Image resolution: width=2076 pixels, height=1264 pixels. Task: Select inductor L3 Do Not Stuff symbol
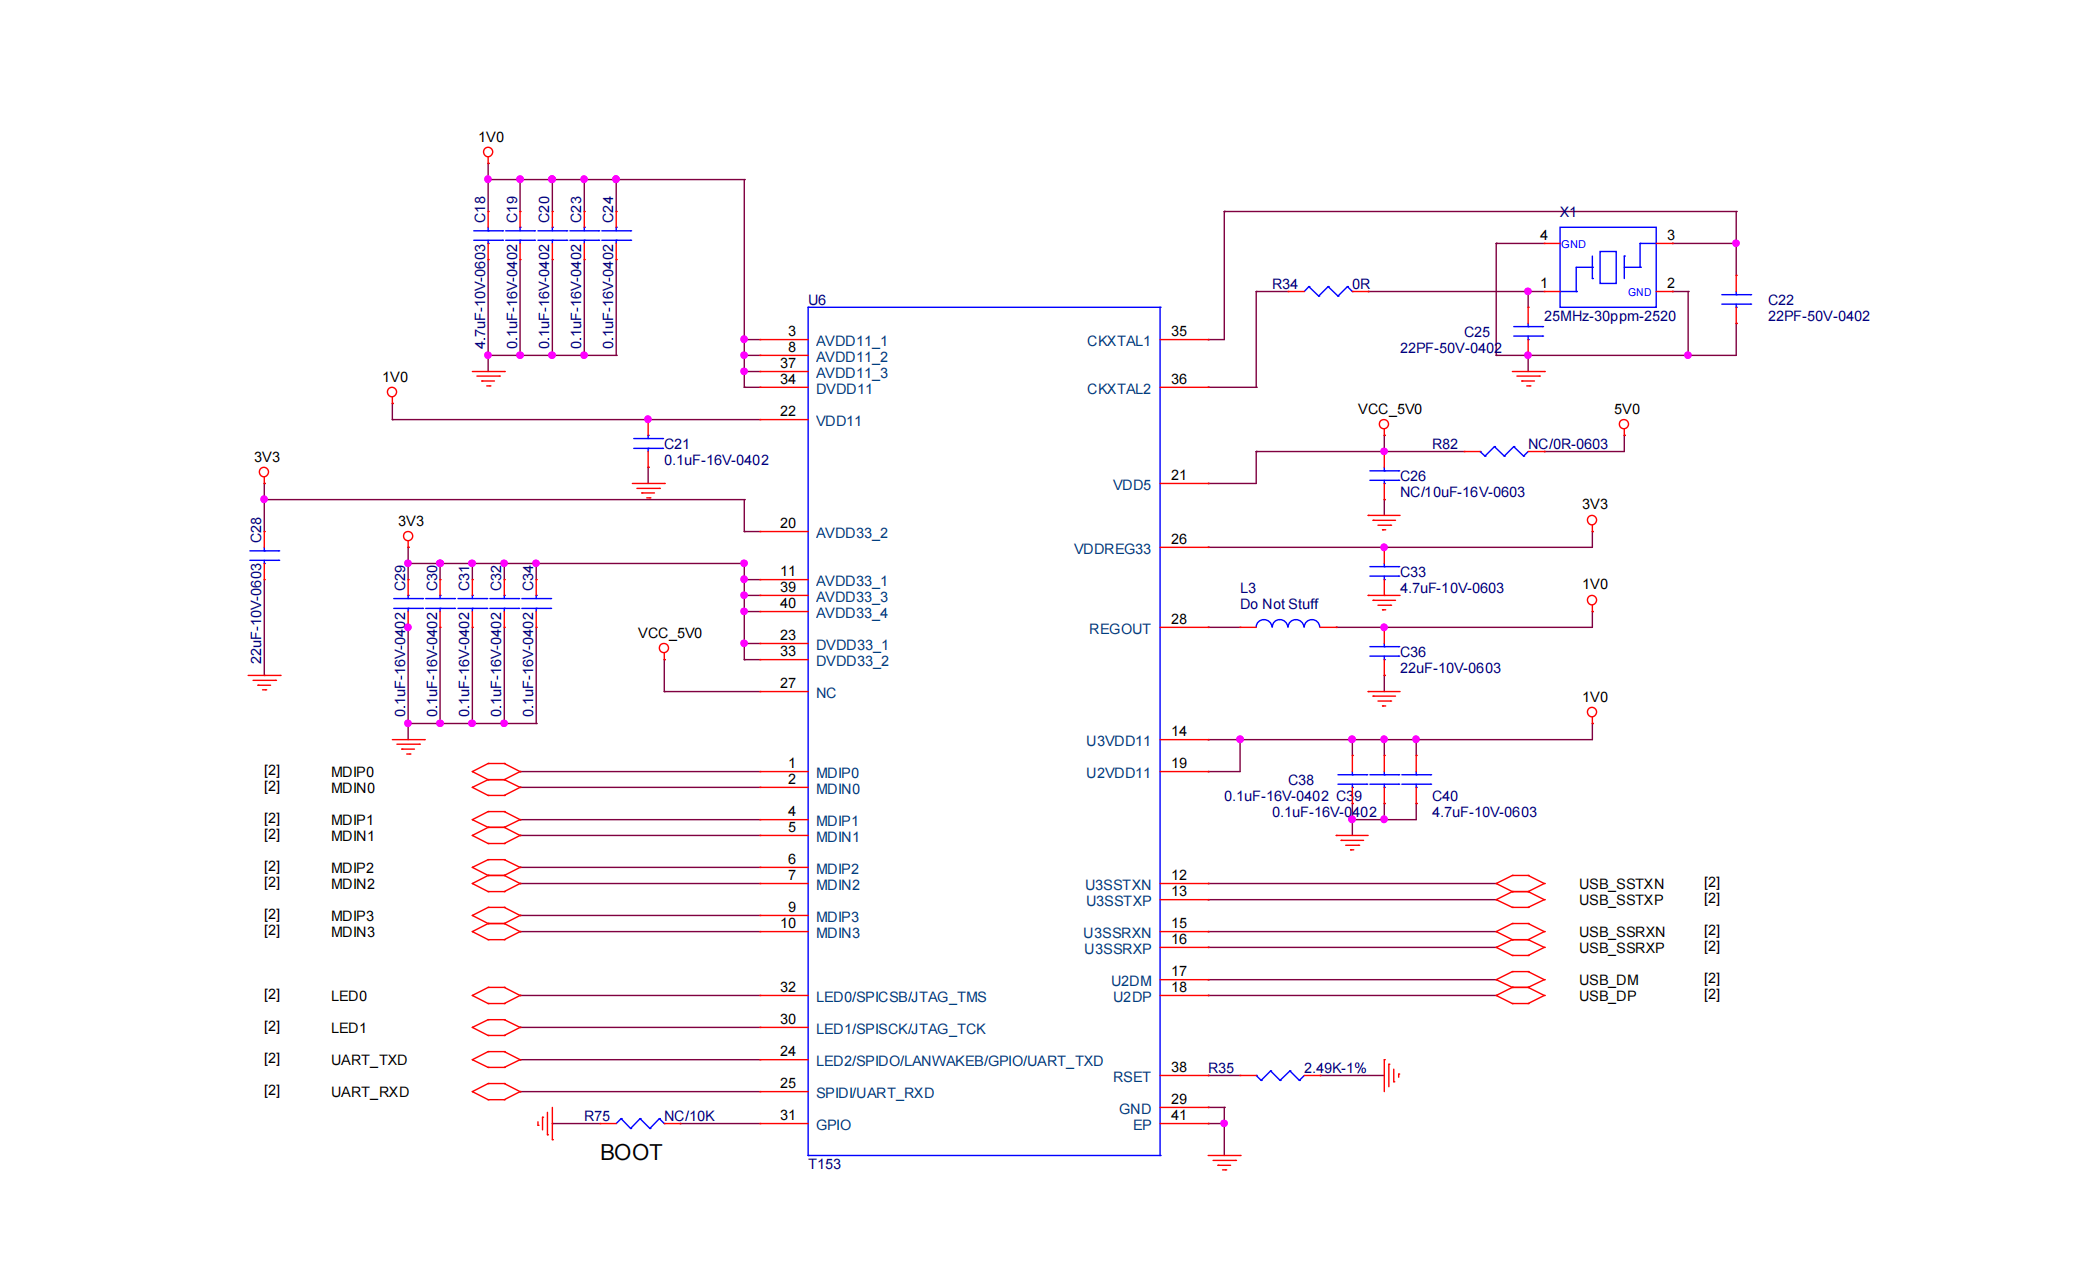(1287, 624)
